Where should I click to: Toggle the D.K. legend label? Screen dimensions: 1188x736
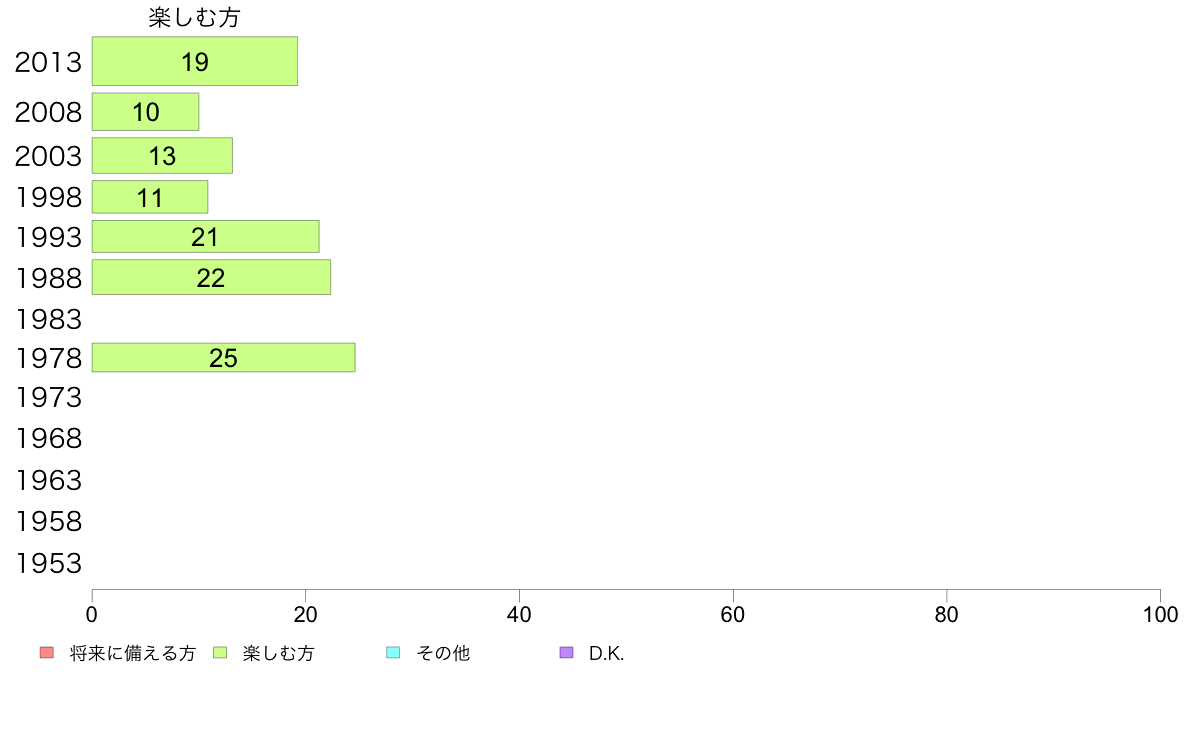coord(606,653)
